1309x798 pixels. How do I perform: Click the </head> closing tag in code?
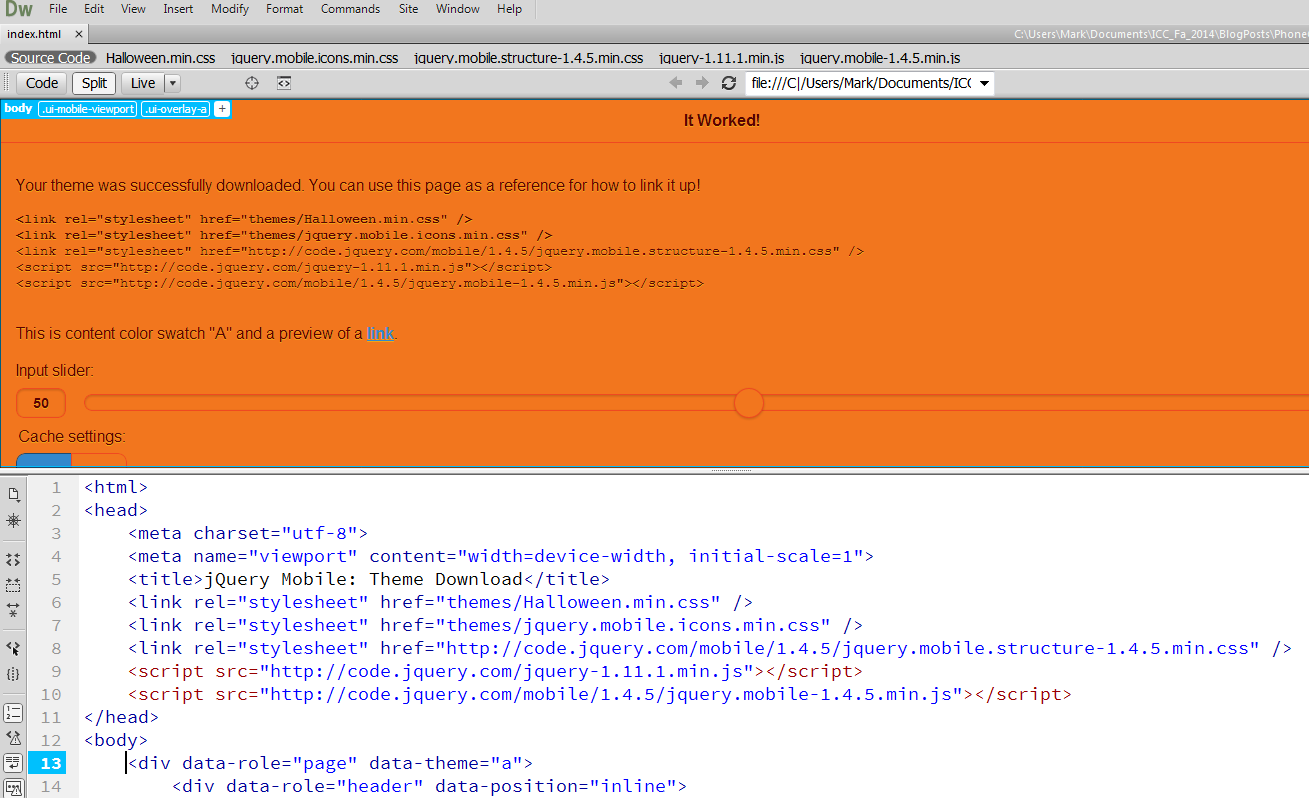121,717
